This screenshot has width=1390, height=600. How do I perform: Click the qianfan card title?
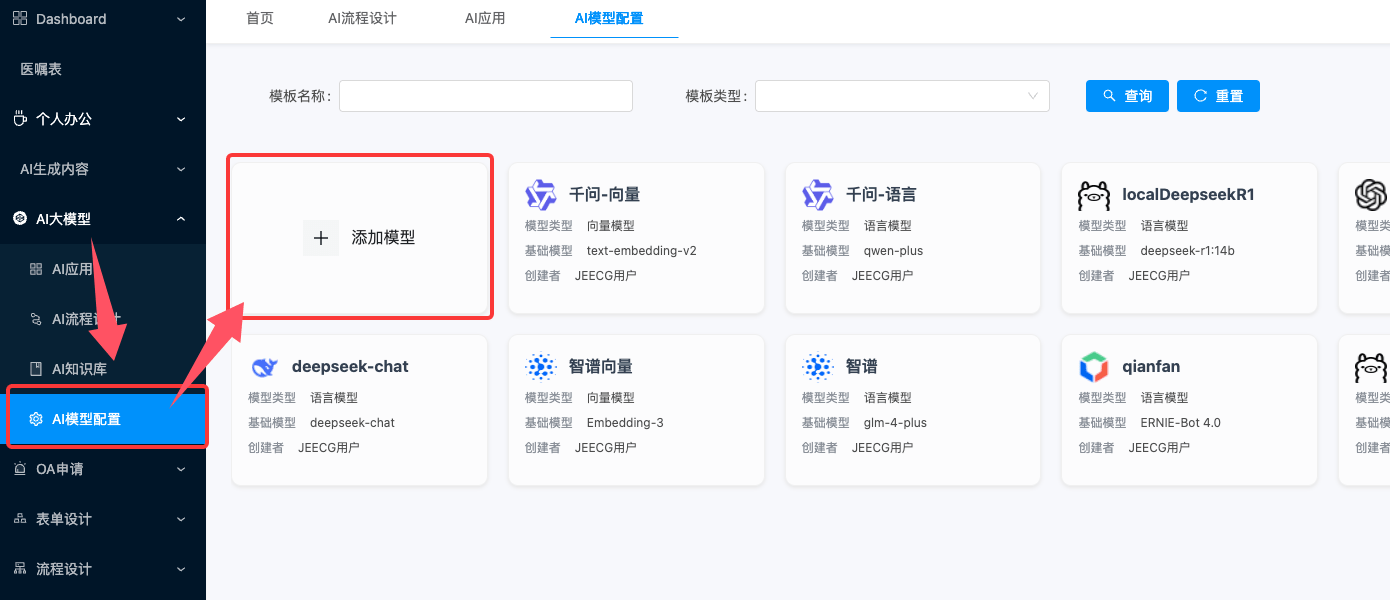click(1151, 366)
